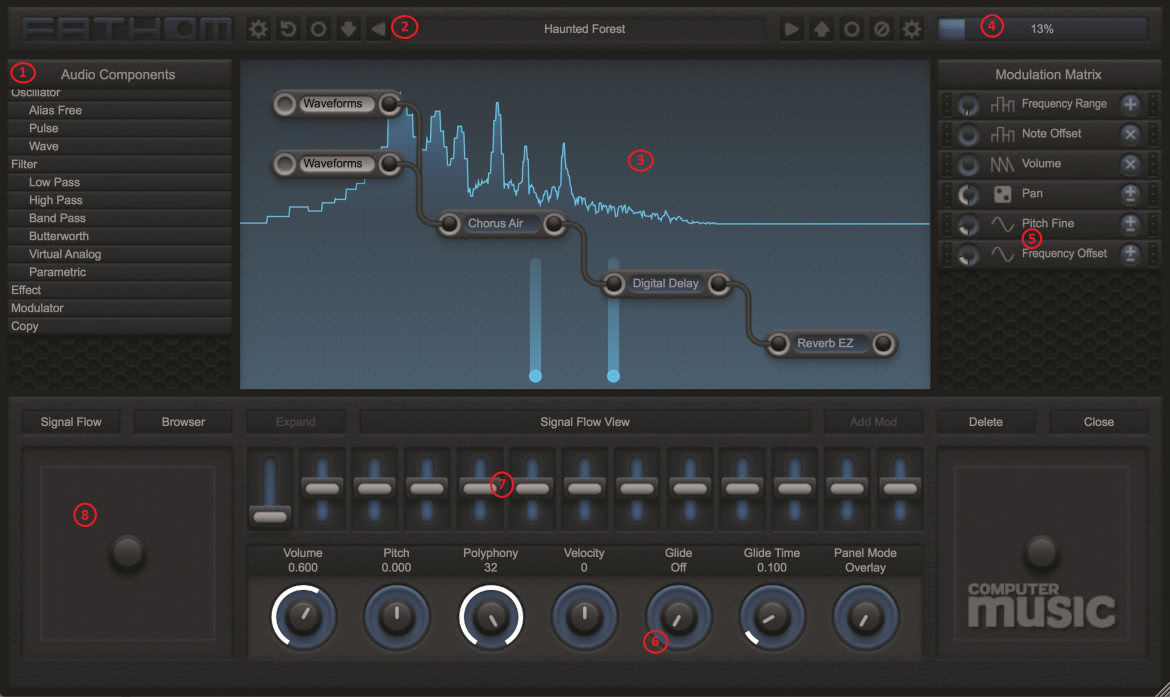This screenshot has height=697, width=1170.
Task: Click the down arrow icon in top toolbar
Action: (348, 29)
